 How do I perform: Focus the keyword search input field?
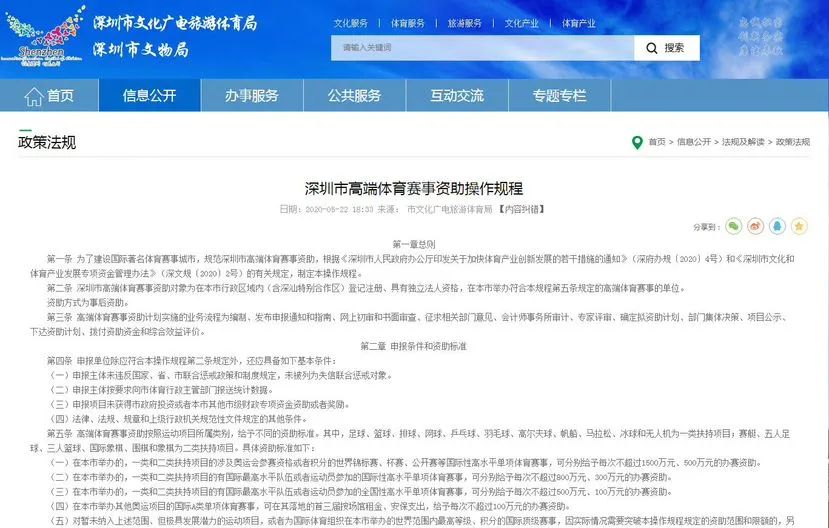tap(482, 47)
